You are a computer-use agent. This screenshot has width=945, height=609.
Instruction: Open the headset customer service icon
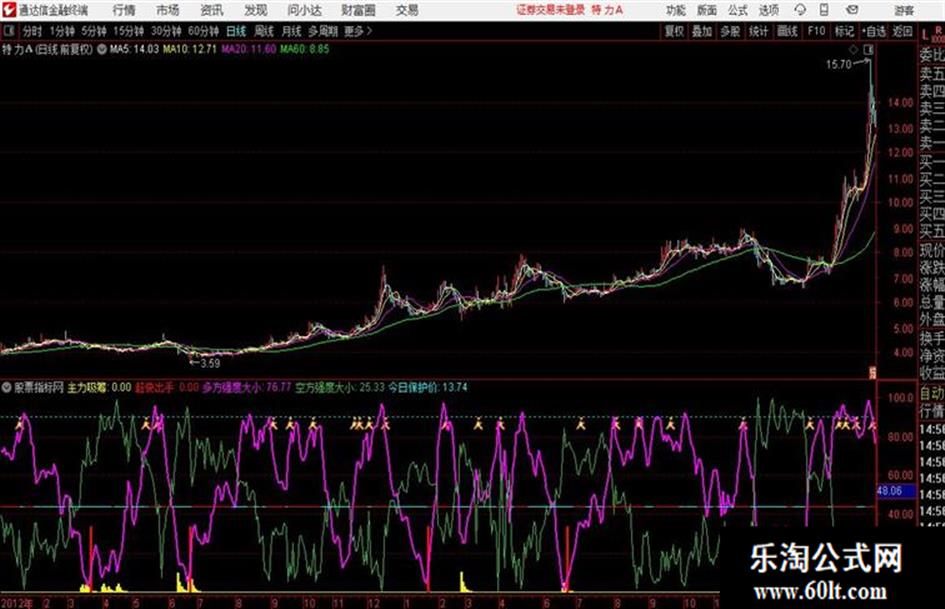(800, 10)
